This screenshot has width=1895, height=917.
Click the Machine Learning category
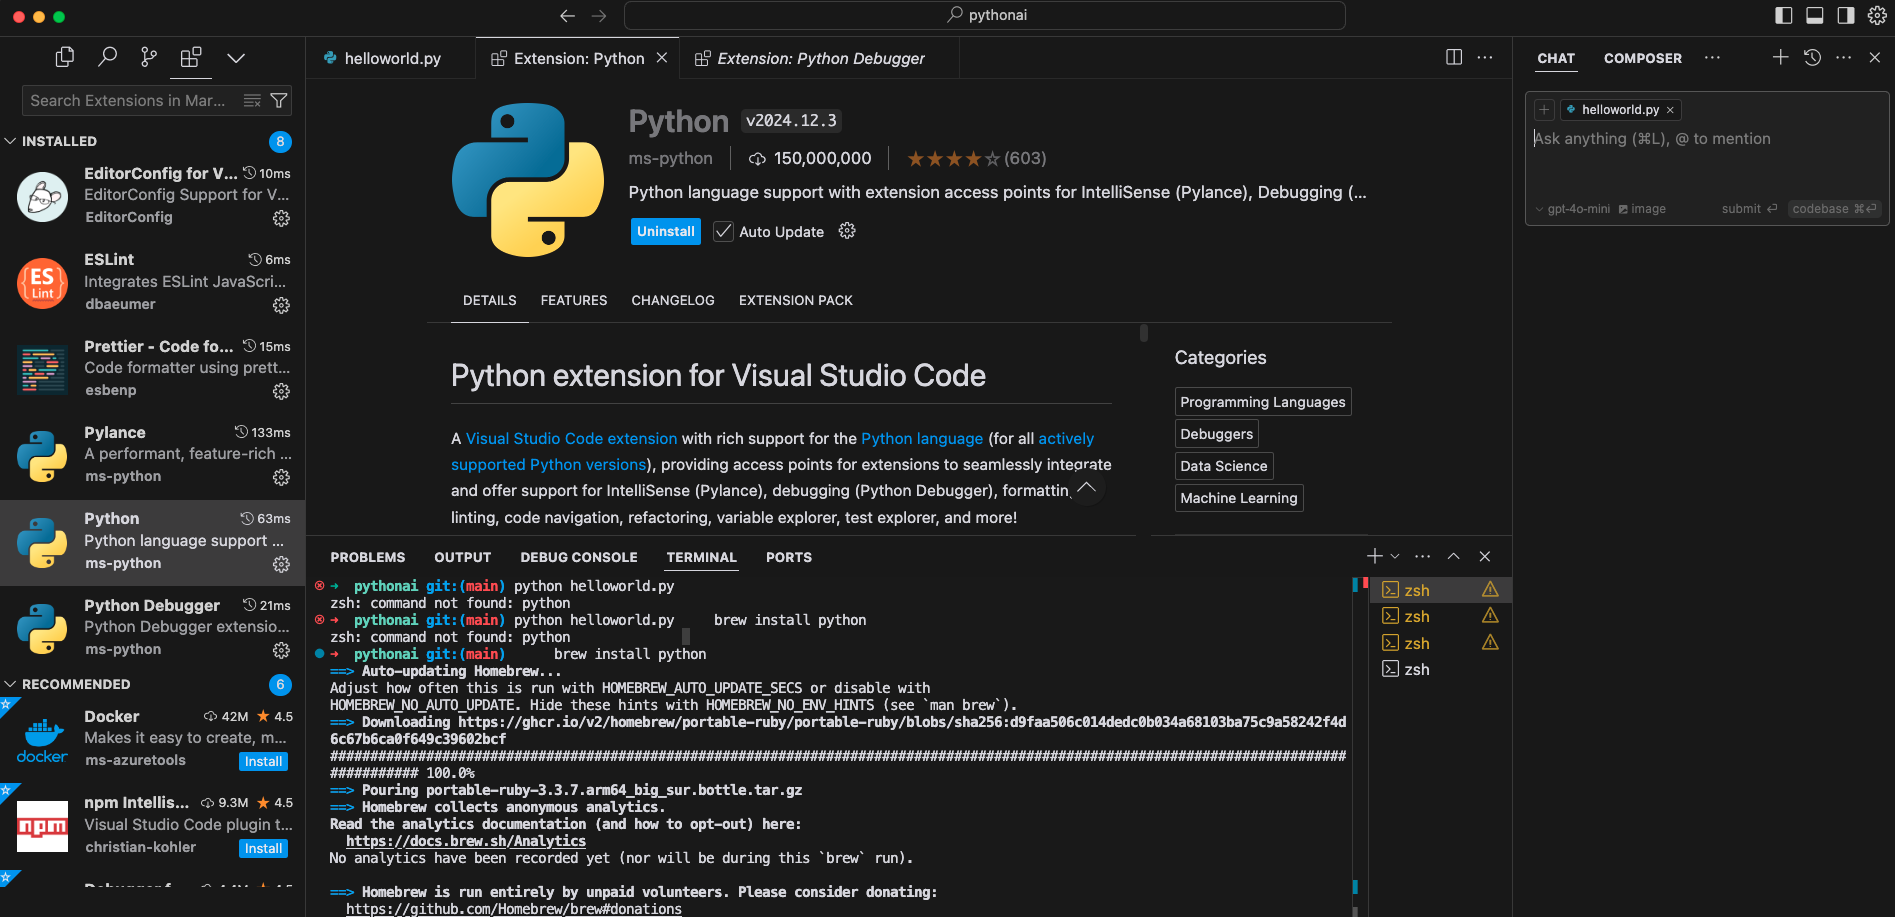click(x=1239, y=498)
